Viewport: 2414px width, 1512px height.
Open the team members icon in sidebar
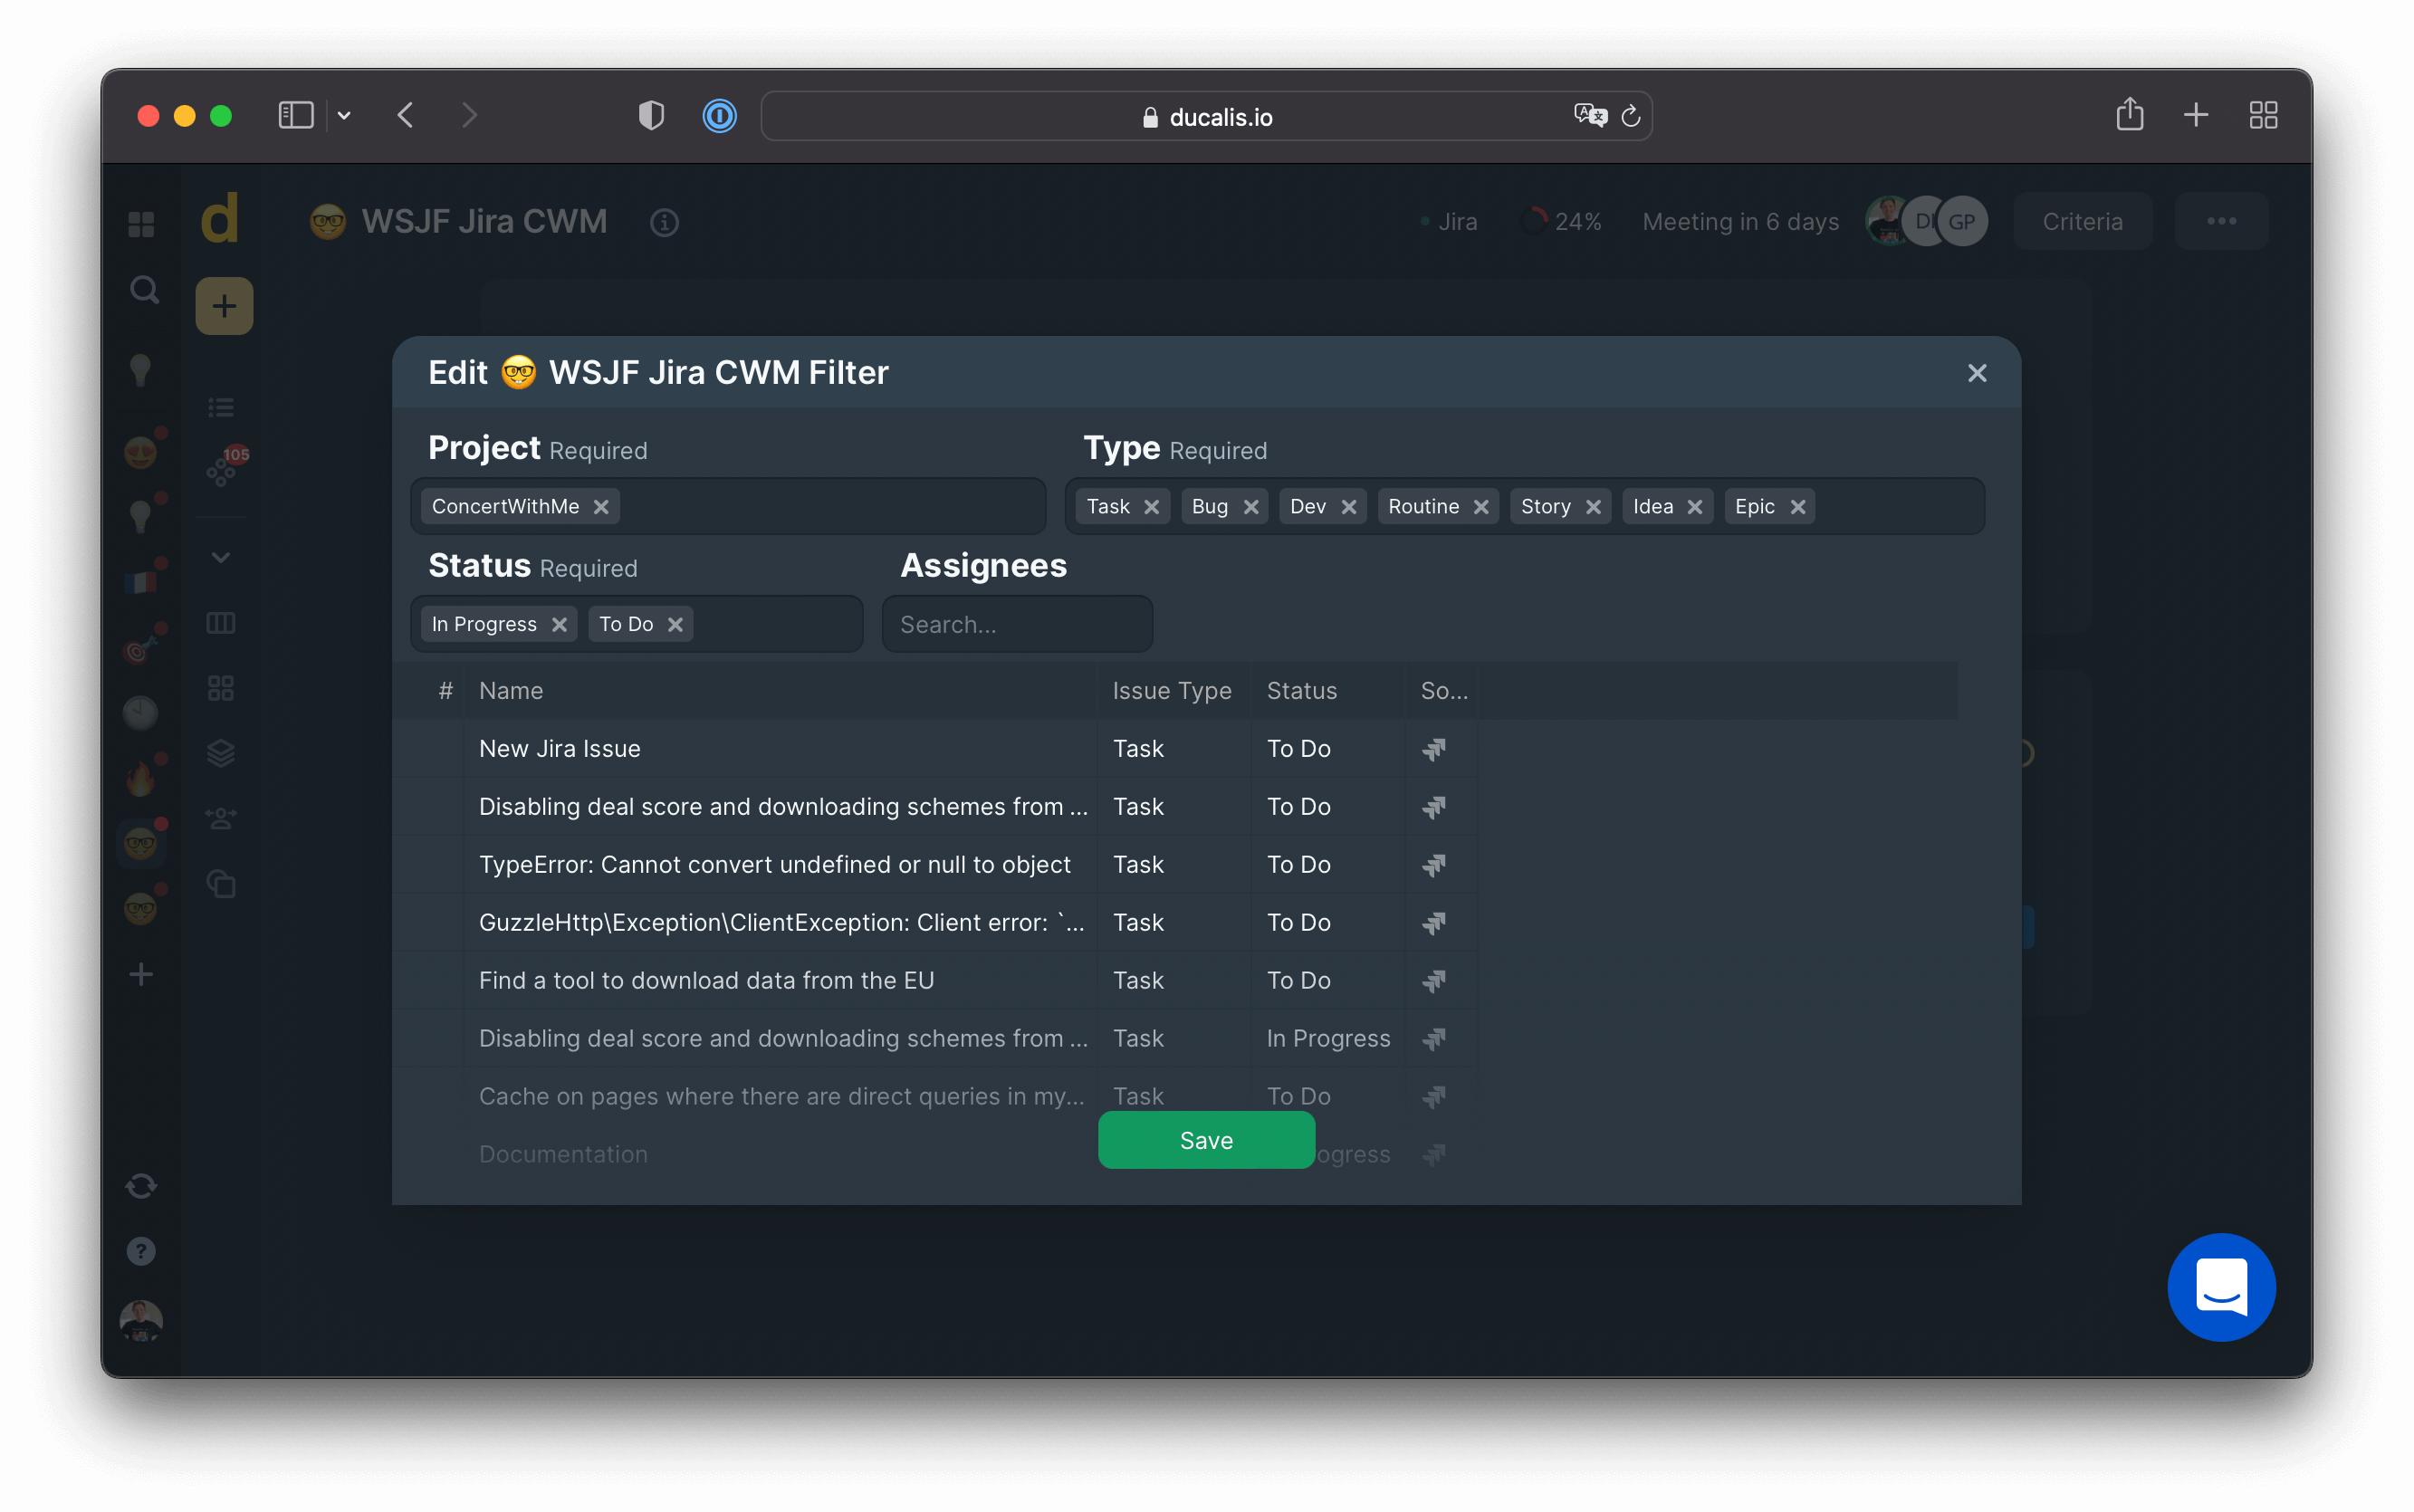[221, 820]
